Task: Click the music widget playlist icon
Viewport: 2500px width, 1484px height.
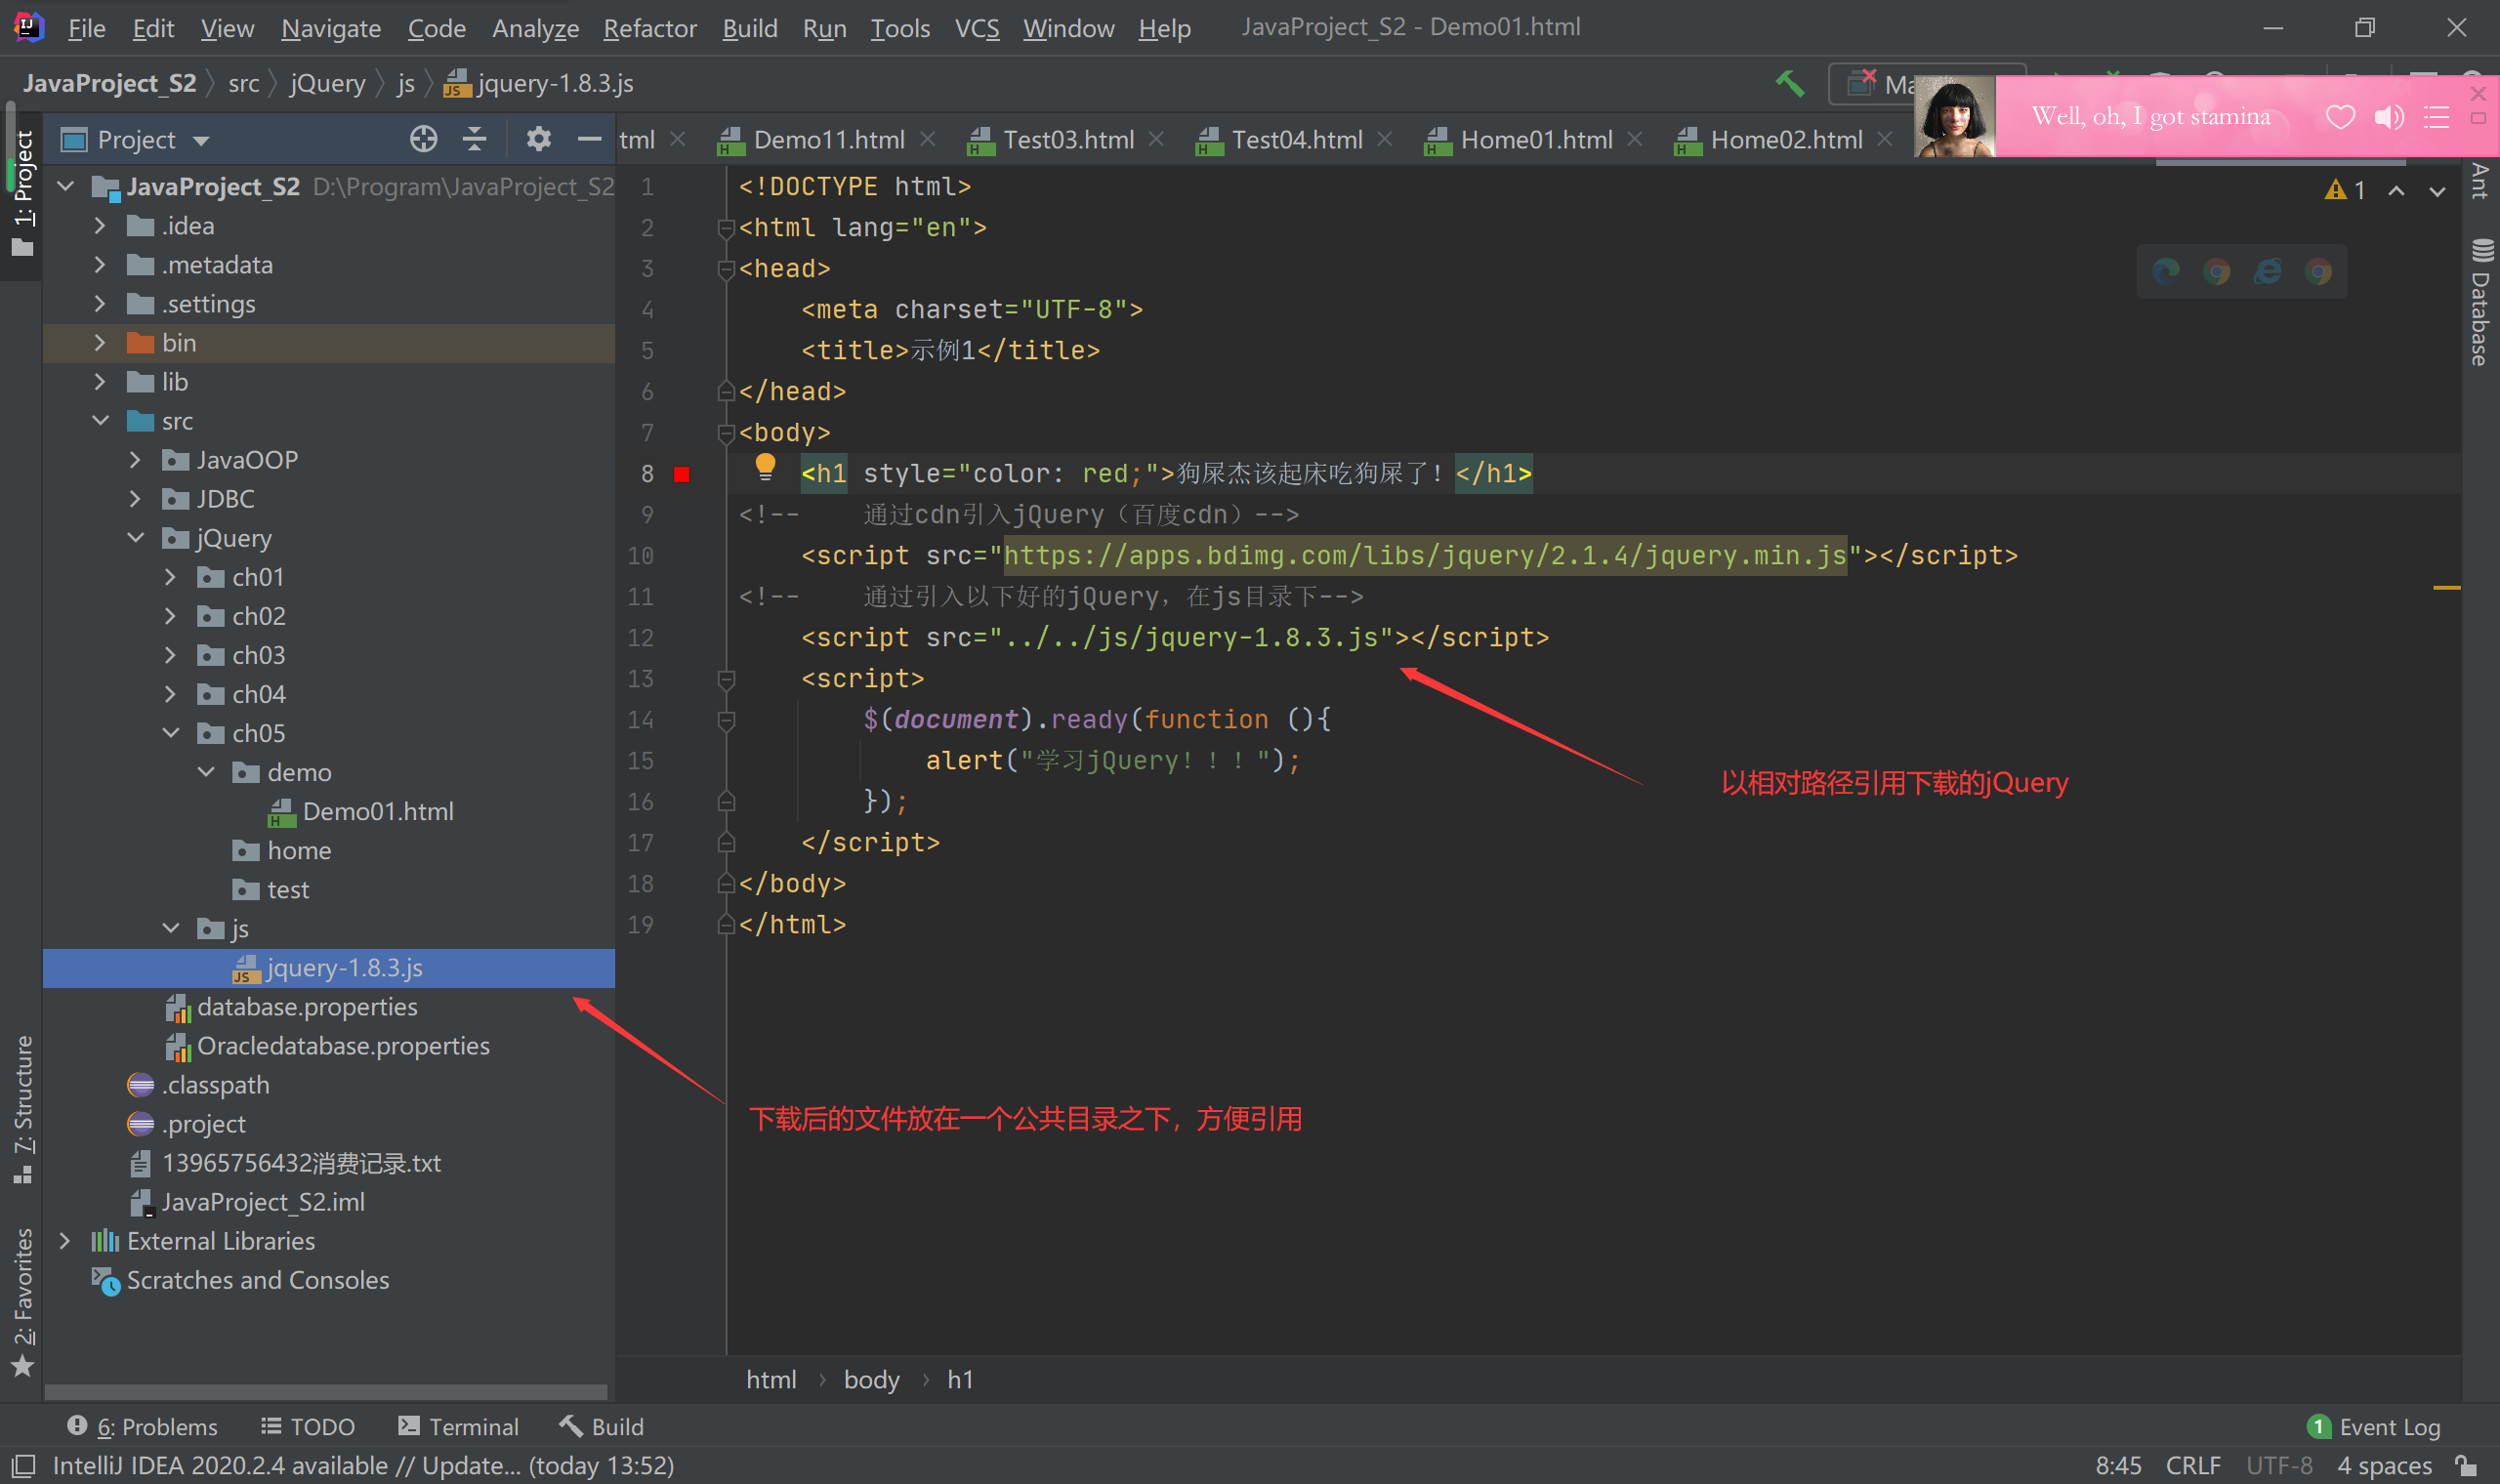Action: [2436, 117]
